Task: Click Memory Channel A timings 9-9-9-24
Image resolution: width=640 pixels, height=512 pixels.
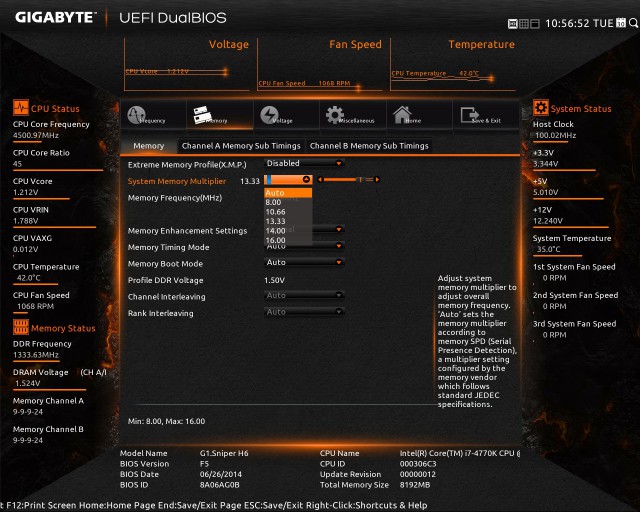Action: click(27, 412)
